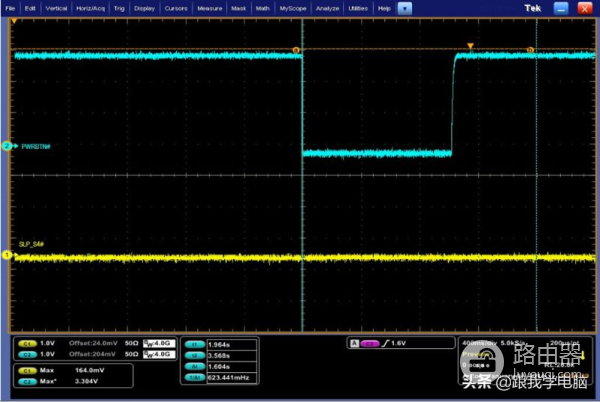
Task: Open the Measure menu
Action: (210, 7)
